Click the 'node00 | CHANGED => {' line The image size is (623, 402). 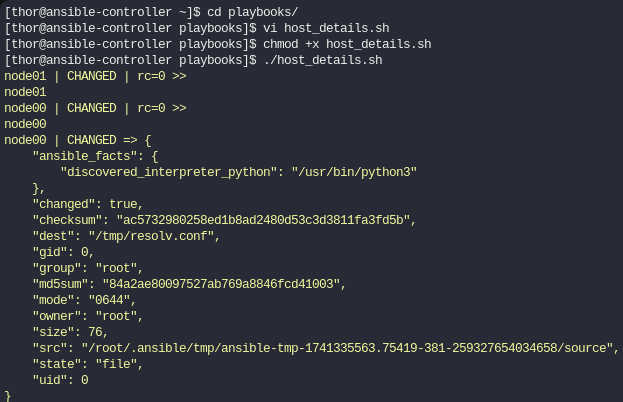pos(78,140)
